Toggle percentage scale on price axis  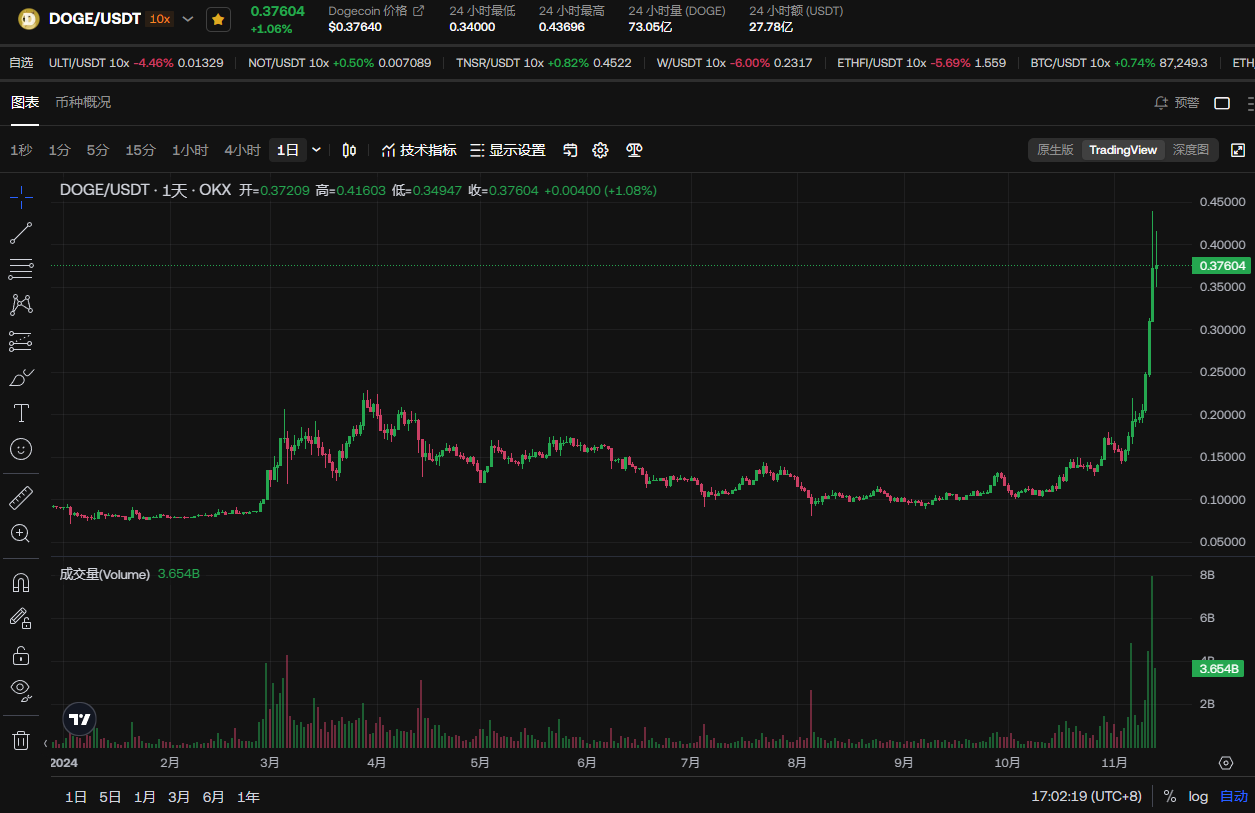[1170, 797]
